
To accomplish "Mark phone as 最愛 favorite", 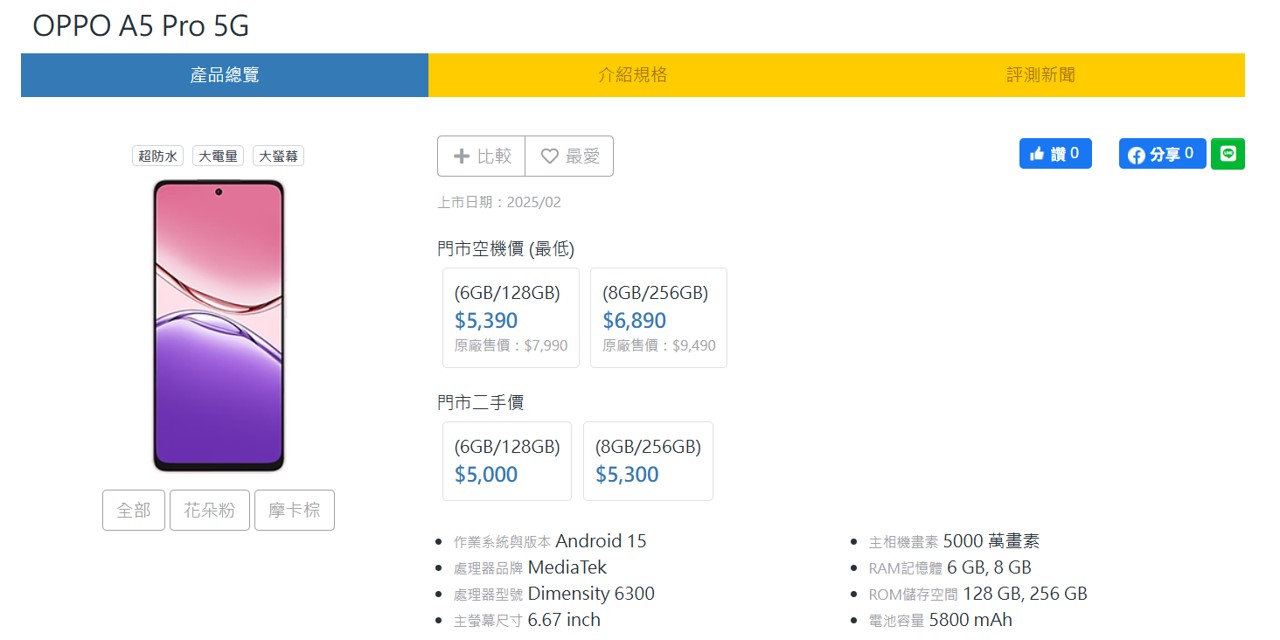I will (x=569, y=156).
